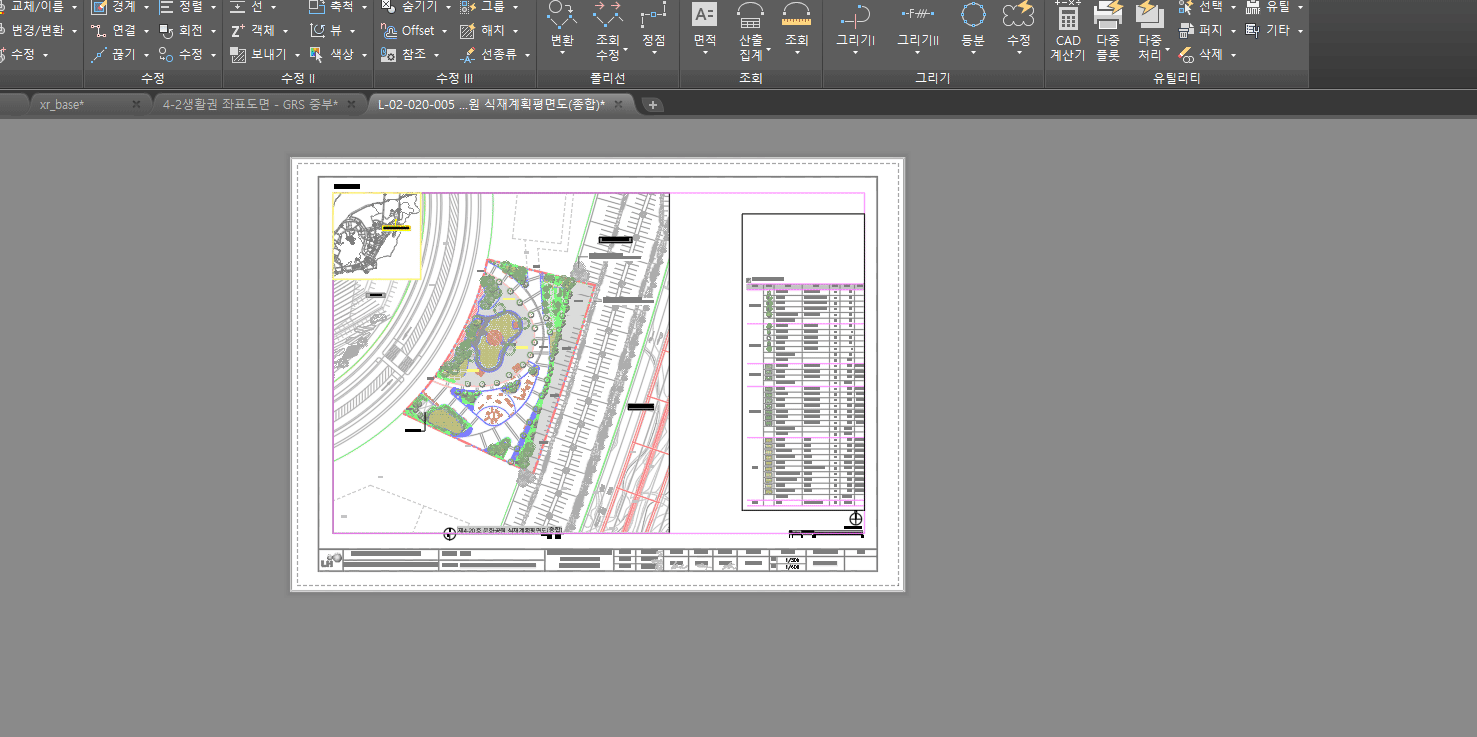Expand the 보내기 dropdown arrow
Viewport: 1477px width, 737px height.
point(298,55)
